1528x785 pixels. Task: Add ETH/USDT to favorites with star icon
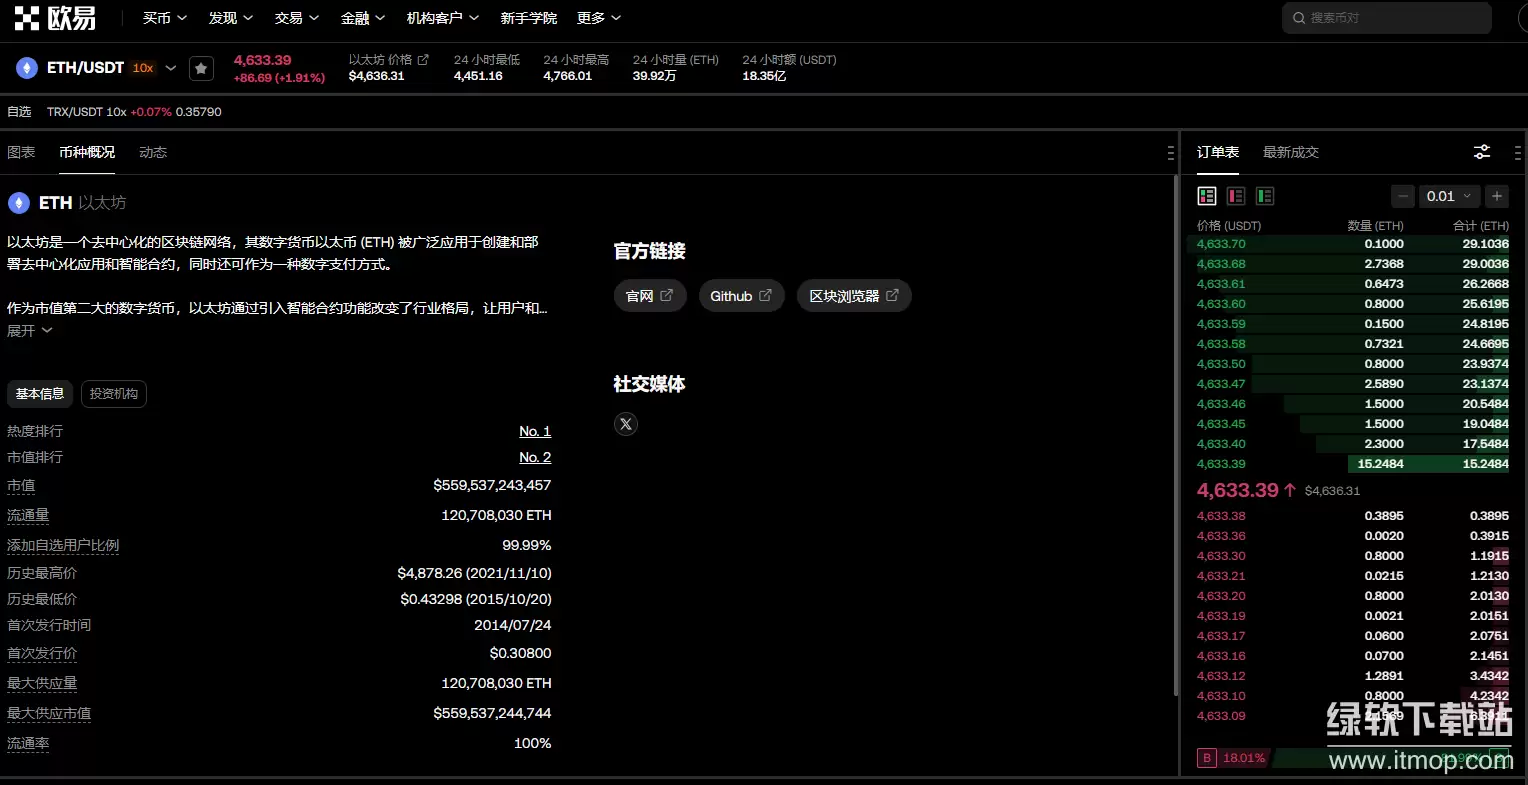pyautogui.click(x=201, y=68)
